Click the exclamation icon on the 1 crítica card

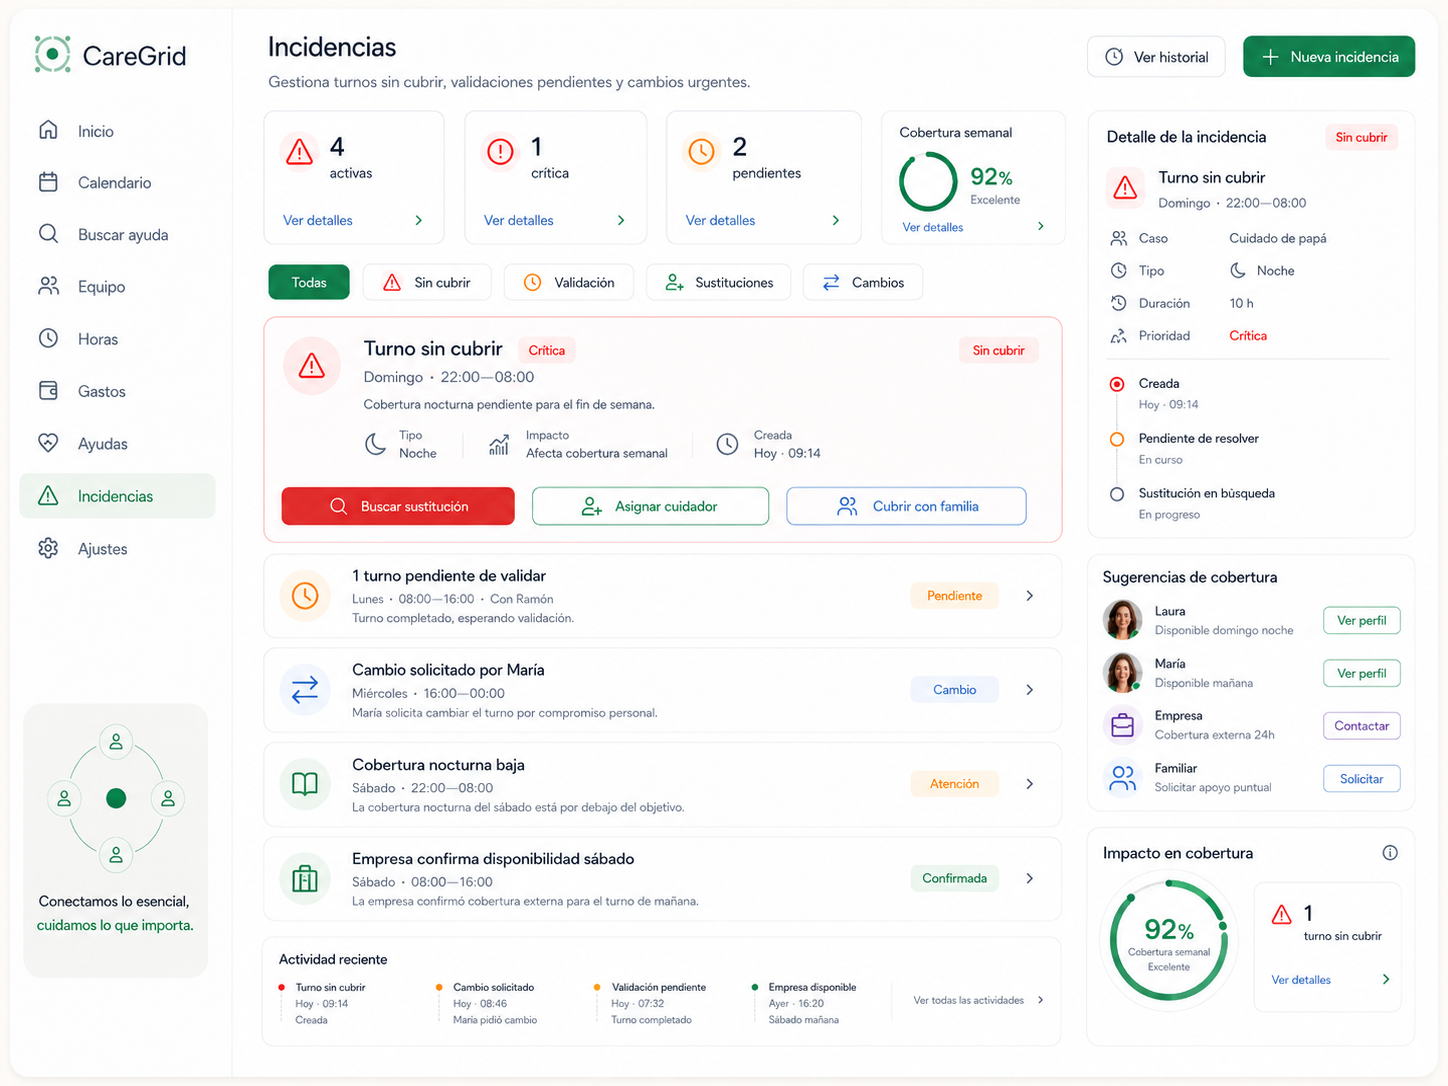pyautogui.click(x=500, y=152)
